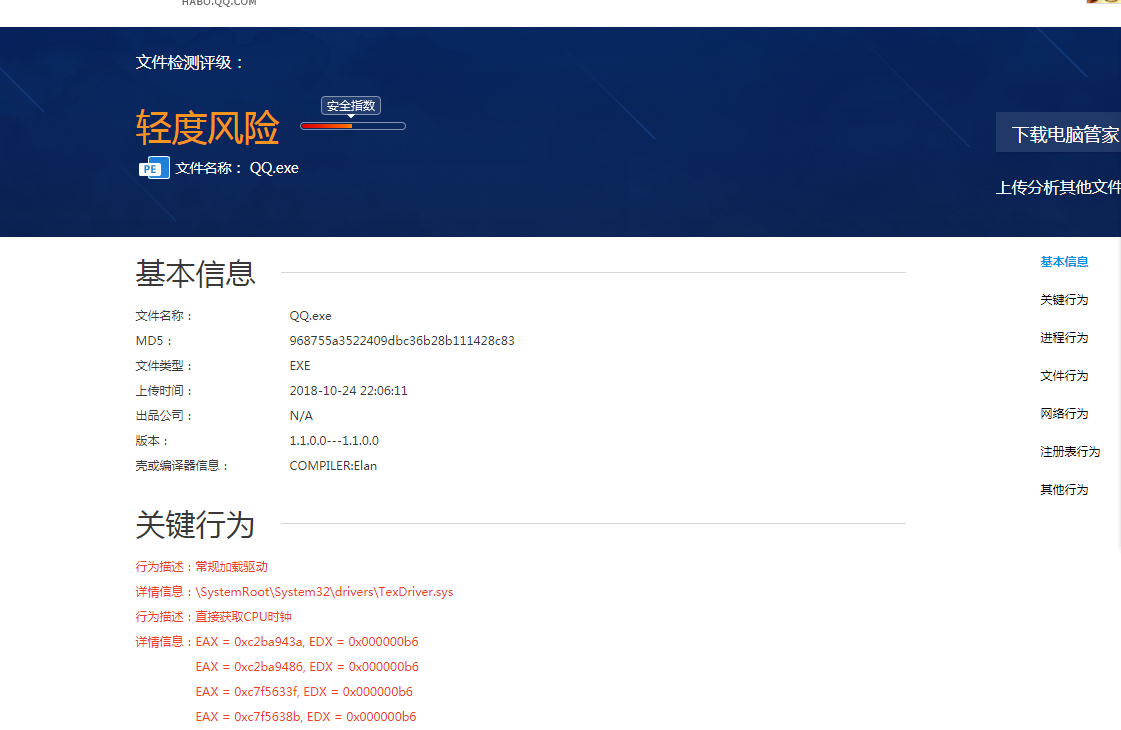
Task: Navigate to 注册表行为 in sidebar
Action: [x=1070, y=452]
